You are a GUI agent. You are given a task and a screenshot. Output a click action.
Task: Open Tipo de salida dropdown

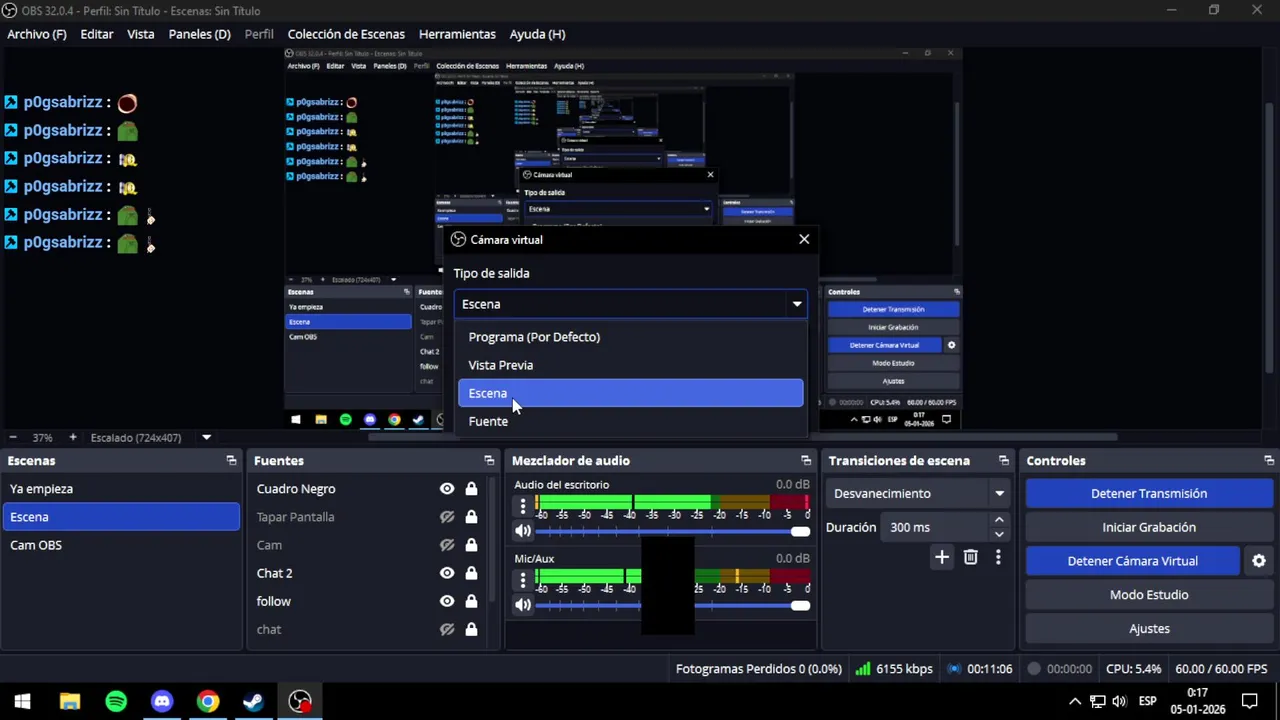point(630,304)
